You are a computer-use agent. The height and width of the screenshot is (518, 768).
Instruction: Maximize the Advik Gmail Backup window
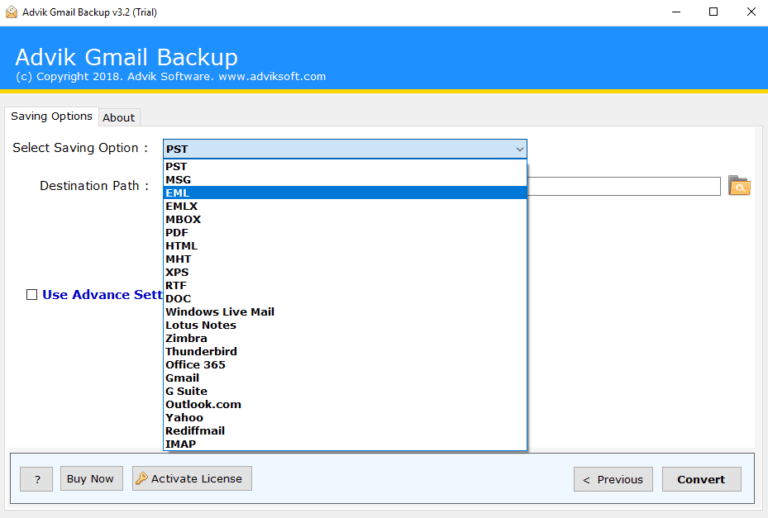point(713,12)
